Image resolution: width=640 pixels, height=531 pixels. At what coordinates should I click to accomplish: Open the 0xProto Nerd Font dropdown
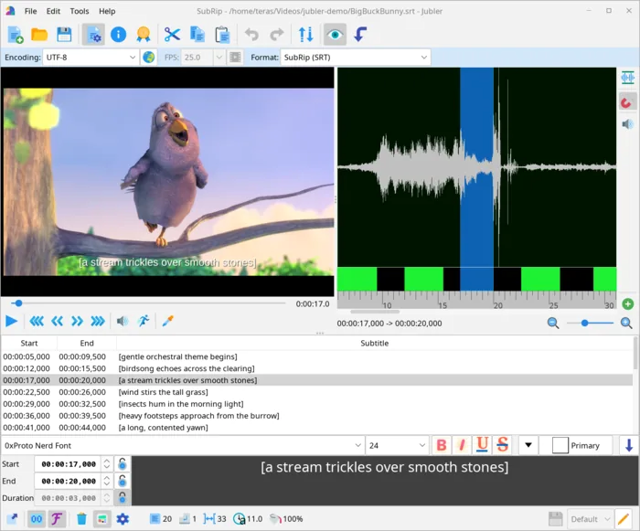182,445
